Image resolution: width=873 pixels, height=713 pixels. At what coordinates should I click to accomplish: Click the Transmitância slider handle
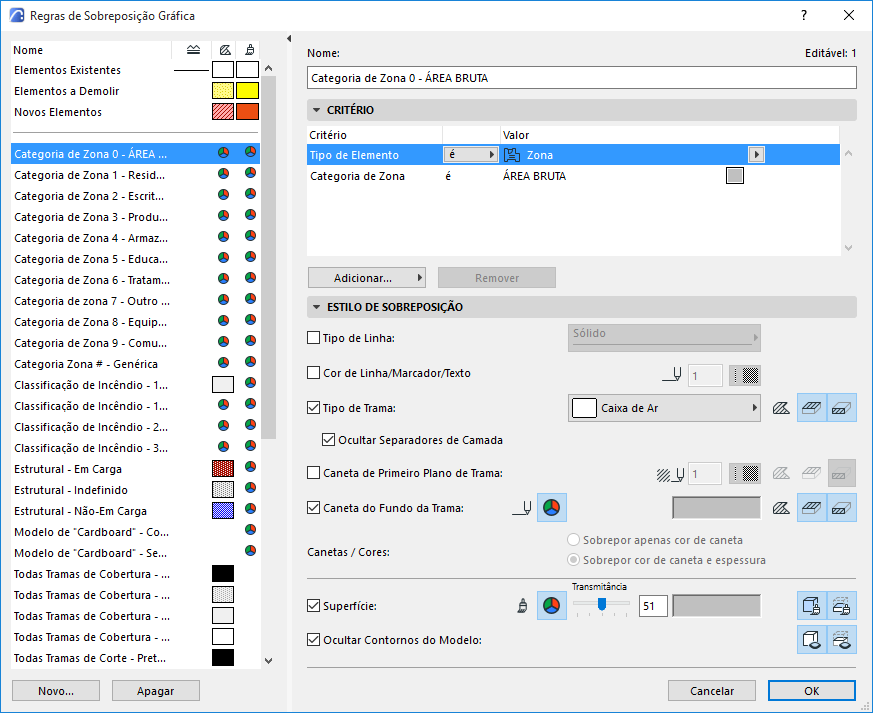pos(602,604)
